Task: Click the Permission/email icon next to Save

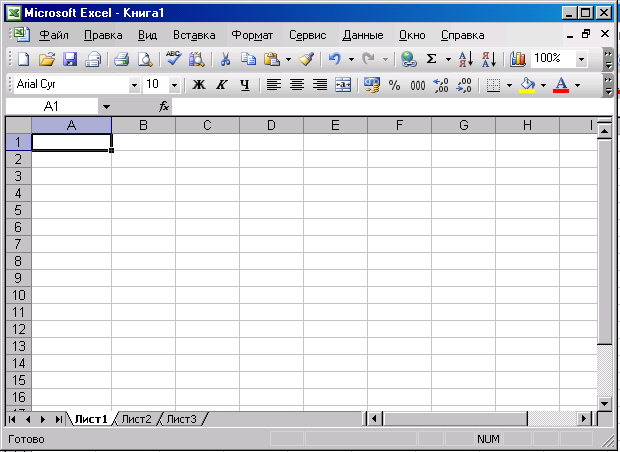Action: [93, 59]
